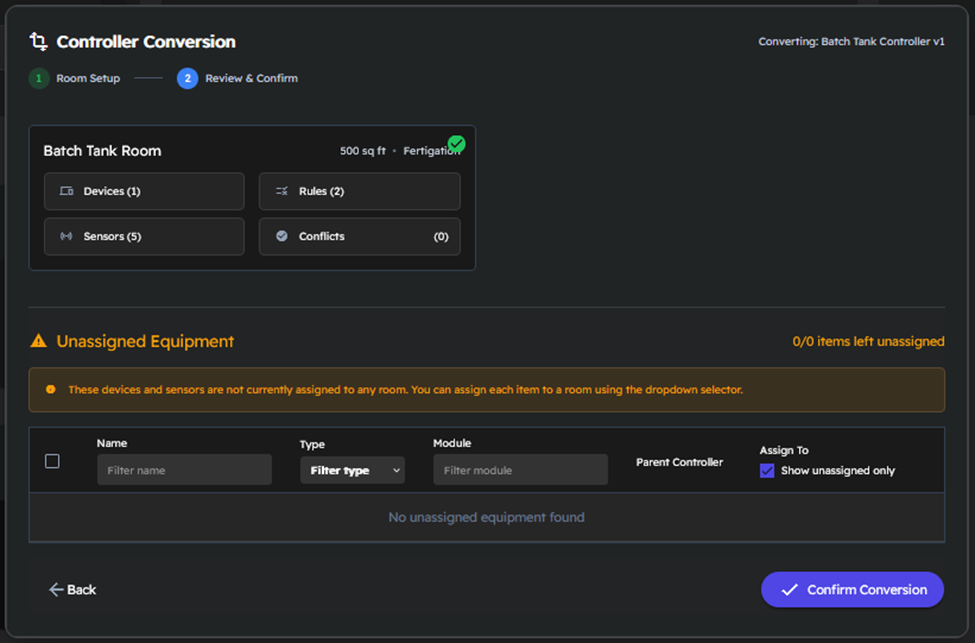The image size is (975, 643).
Task: Toggle the select-all checkbox in table header
Action: pyautogui.click(x=52, y=461)
